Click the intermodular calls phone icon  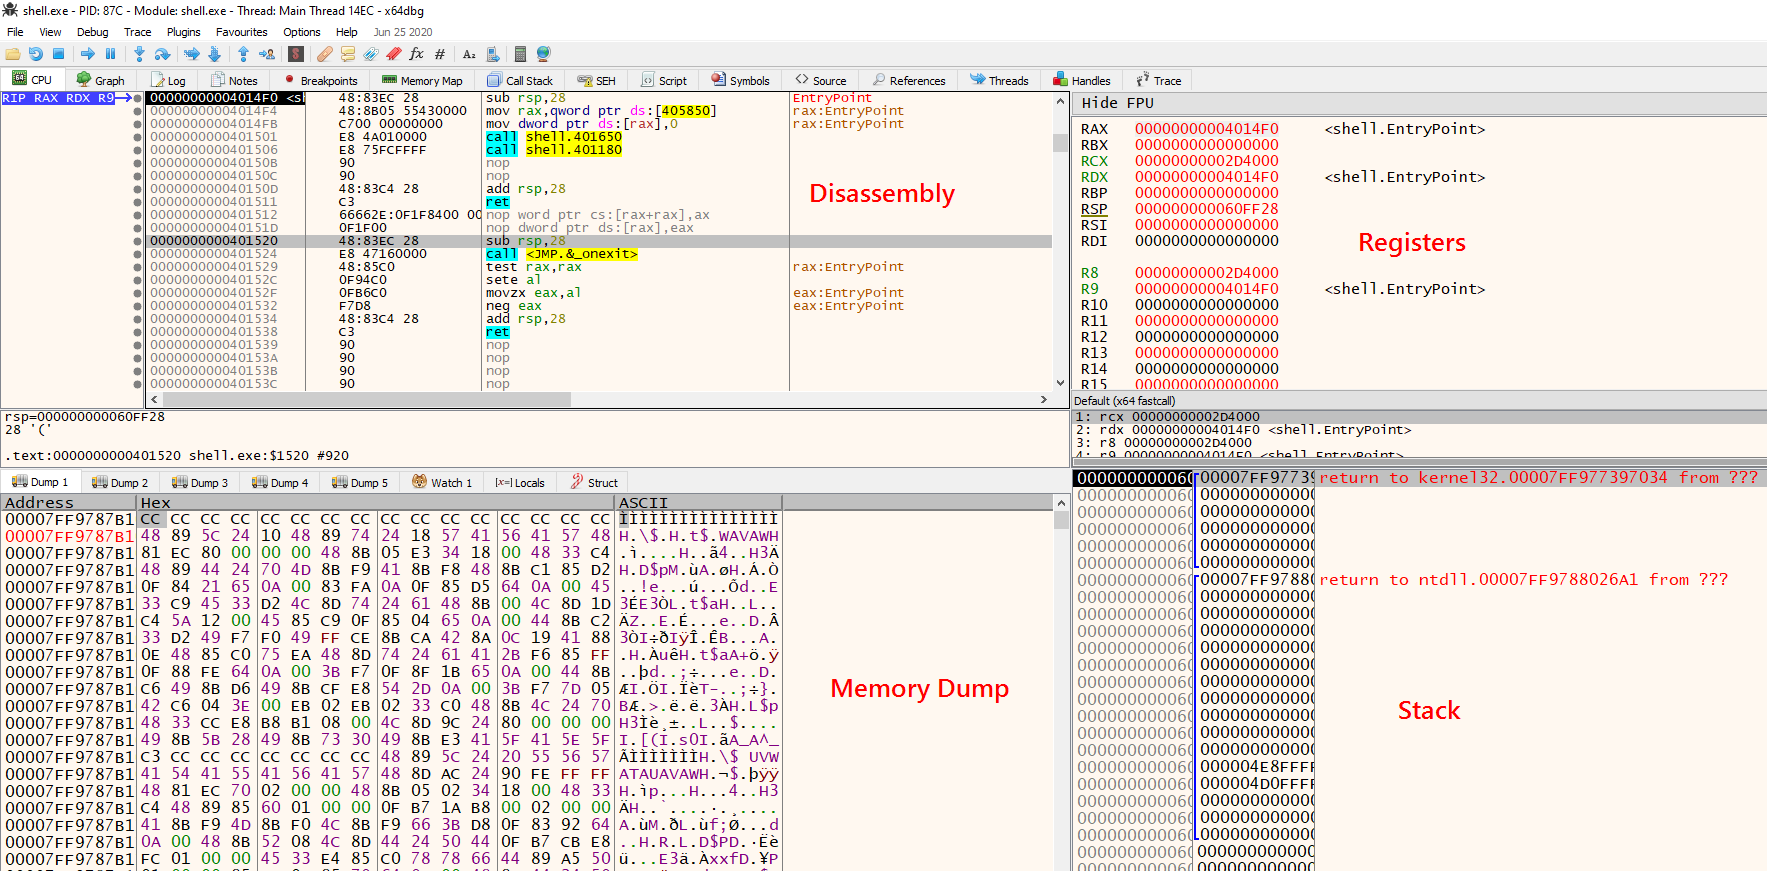pyautogui.click(x=492, y=54)
